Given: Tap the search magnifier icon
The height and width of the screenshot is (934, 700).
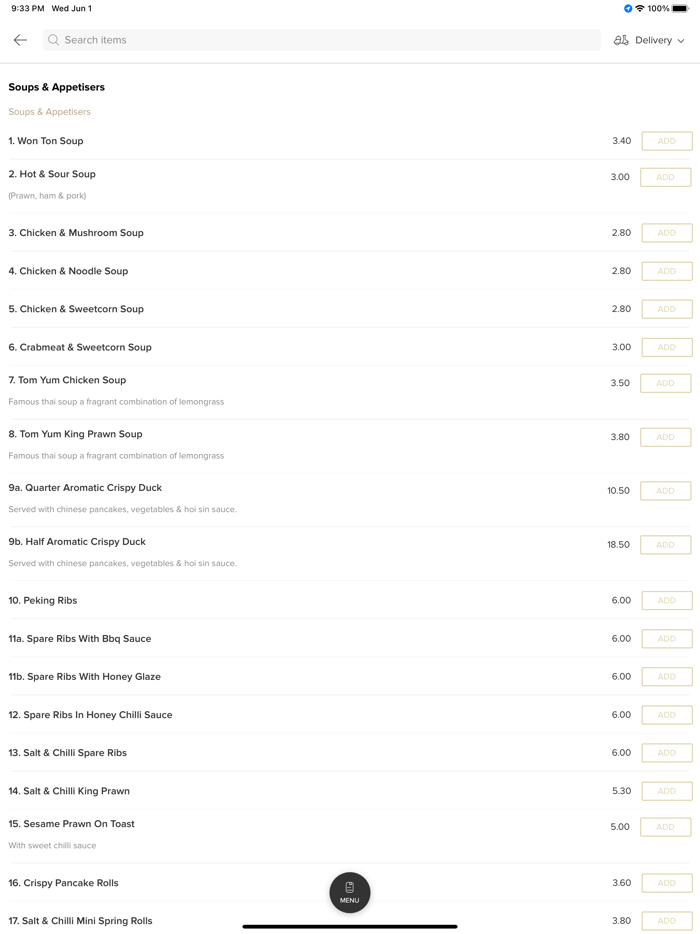Looking at the screenshot, I should click(54, 40).
